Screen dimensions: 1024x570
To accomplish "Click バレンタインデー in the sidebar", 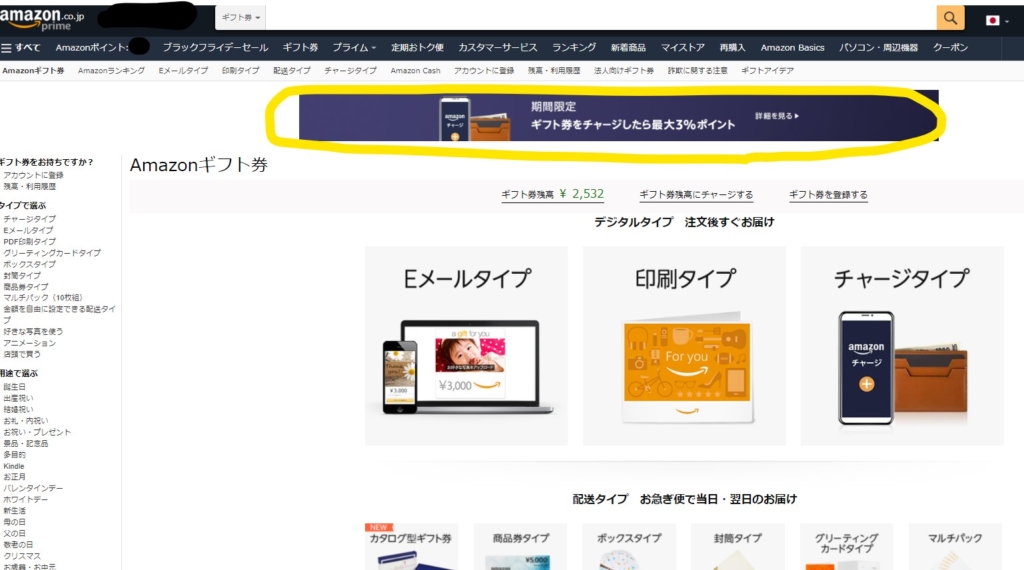I will [33, 488].
